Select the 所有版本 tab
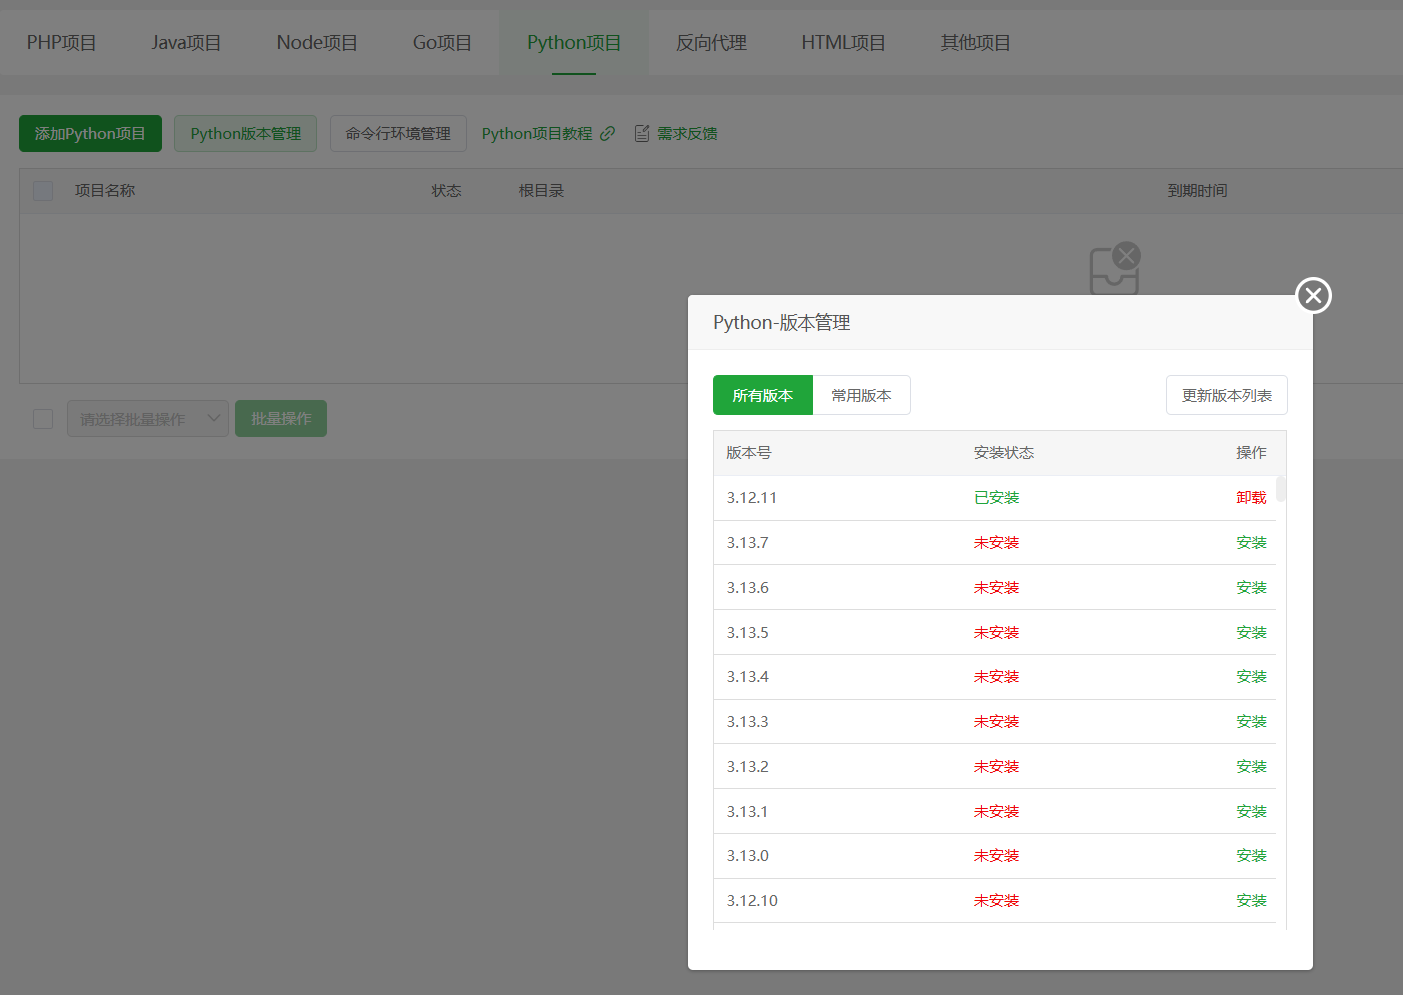 click(x=762, y=395)
